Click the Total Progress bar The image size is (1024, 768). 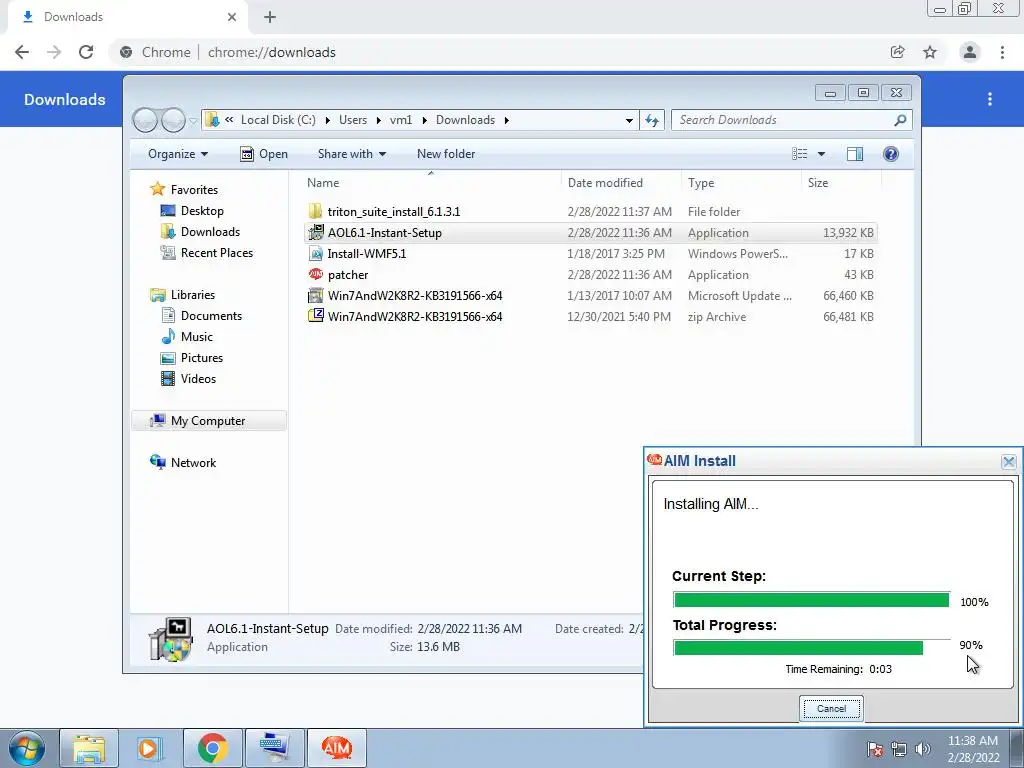click(x=811, y=647)
